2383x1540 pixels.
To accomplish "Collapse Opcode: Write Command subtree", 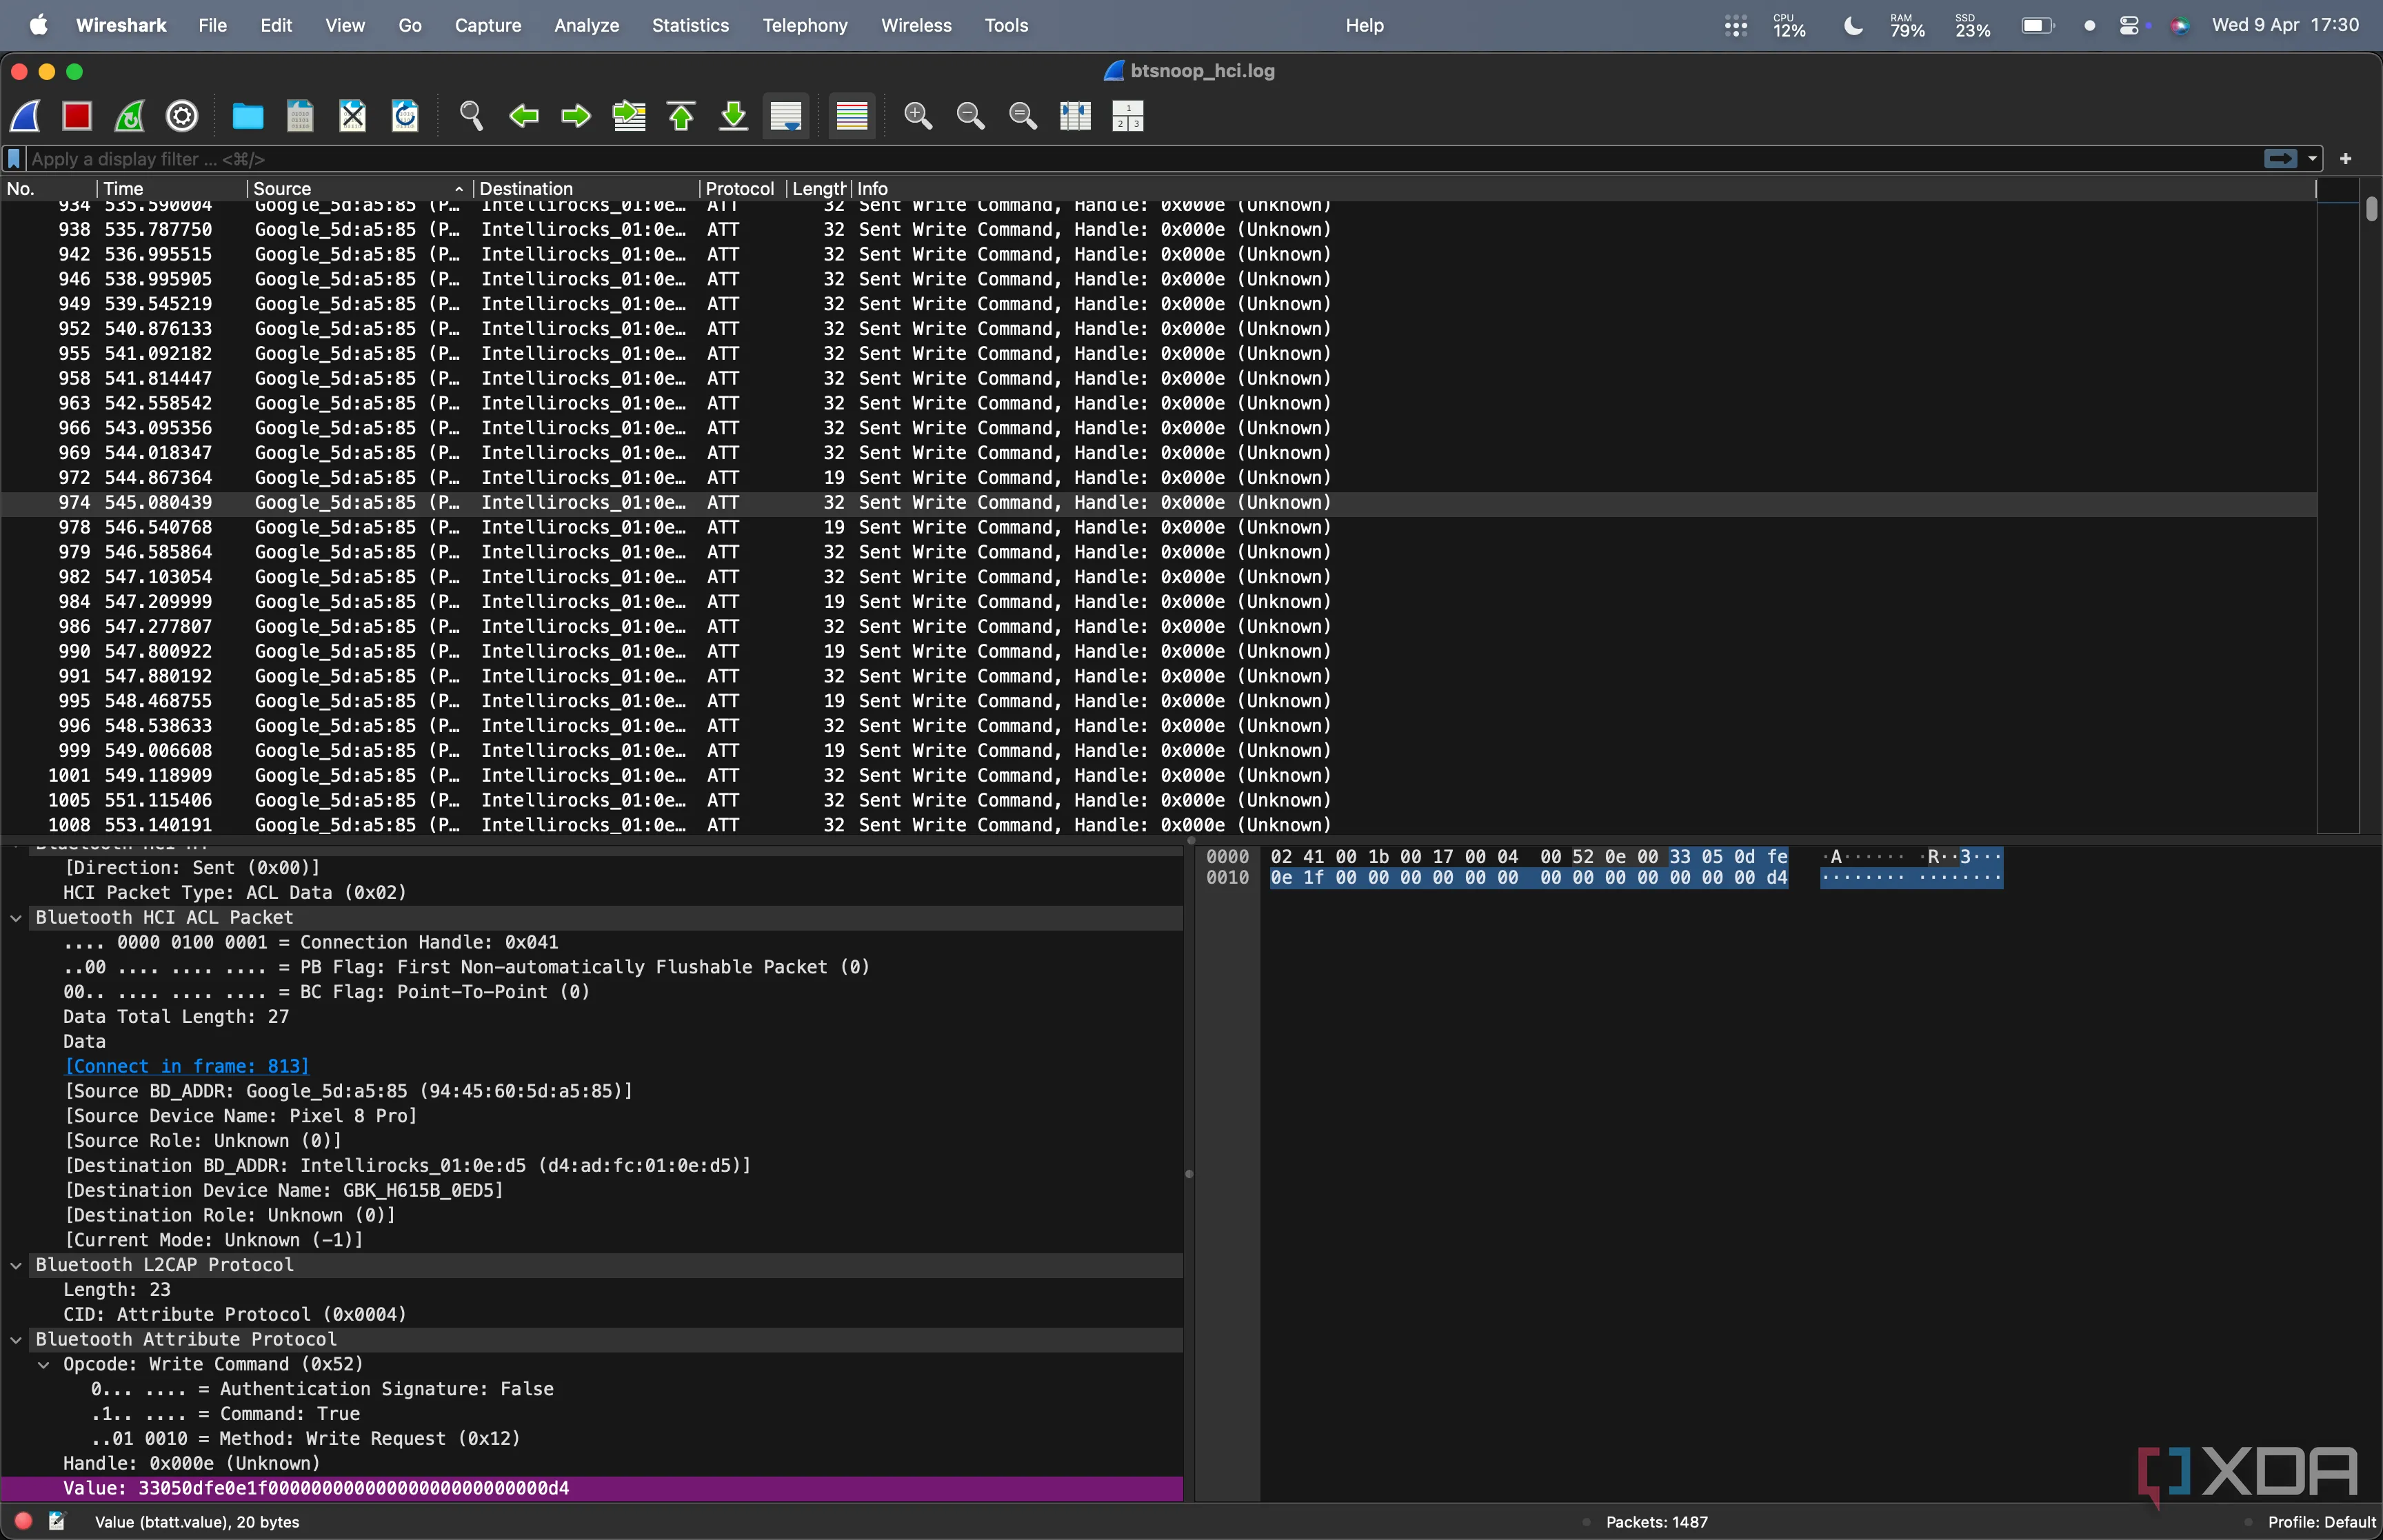I will coord(44,1364).
